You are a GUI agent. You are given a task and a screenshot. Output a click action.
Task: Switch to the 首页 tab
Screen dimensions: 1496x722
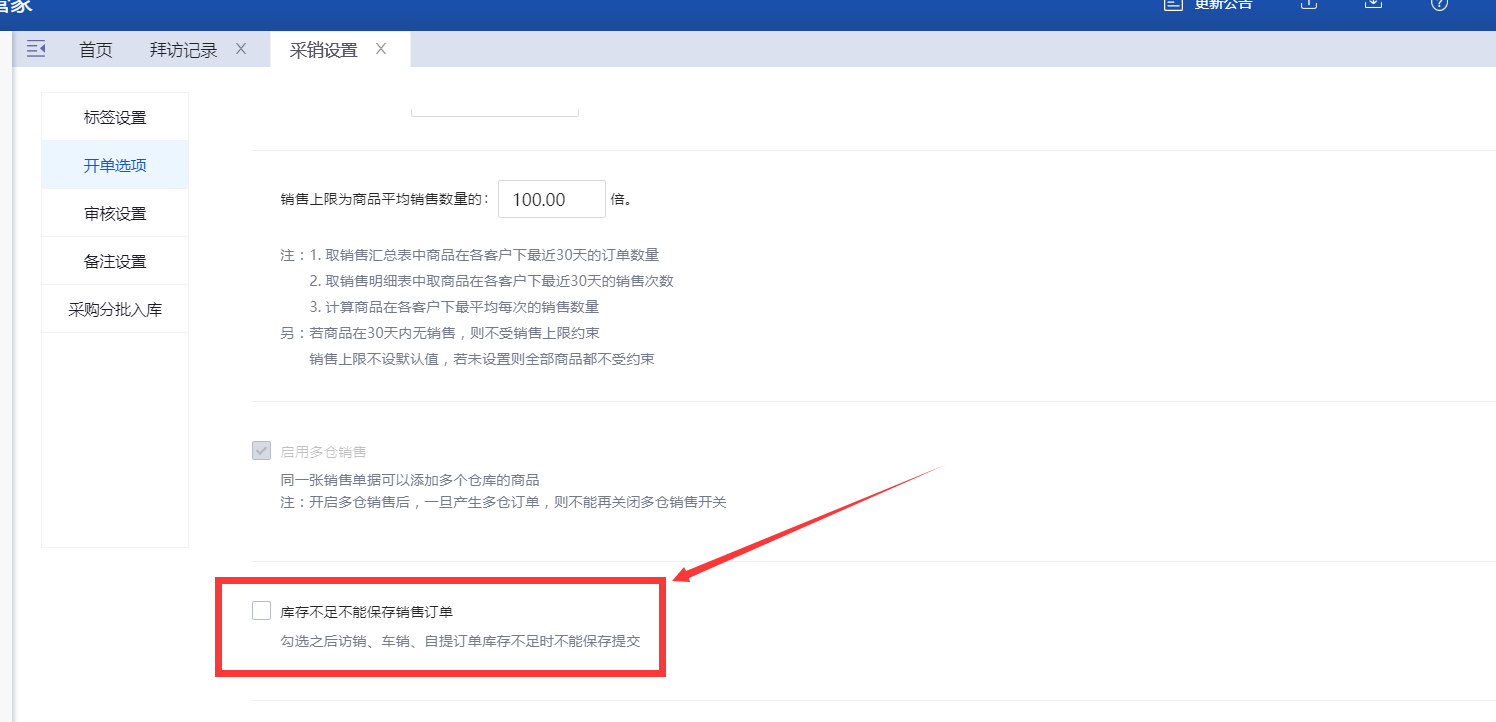96,50
